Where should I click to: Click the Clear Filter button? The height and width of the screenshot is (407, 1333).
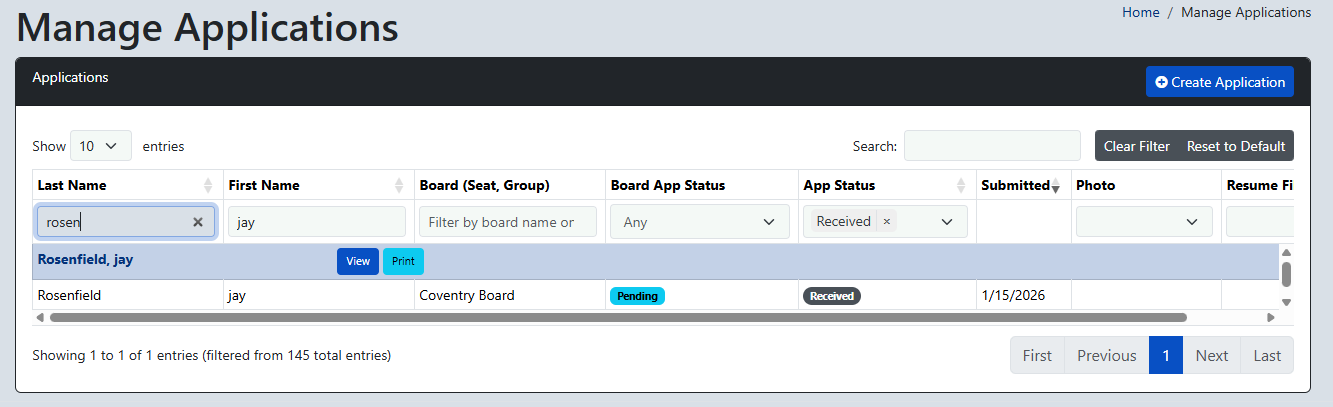click(1137, 146)
